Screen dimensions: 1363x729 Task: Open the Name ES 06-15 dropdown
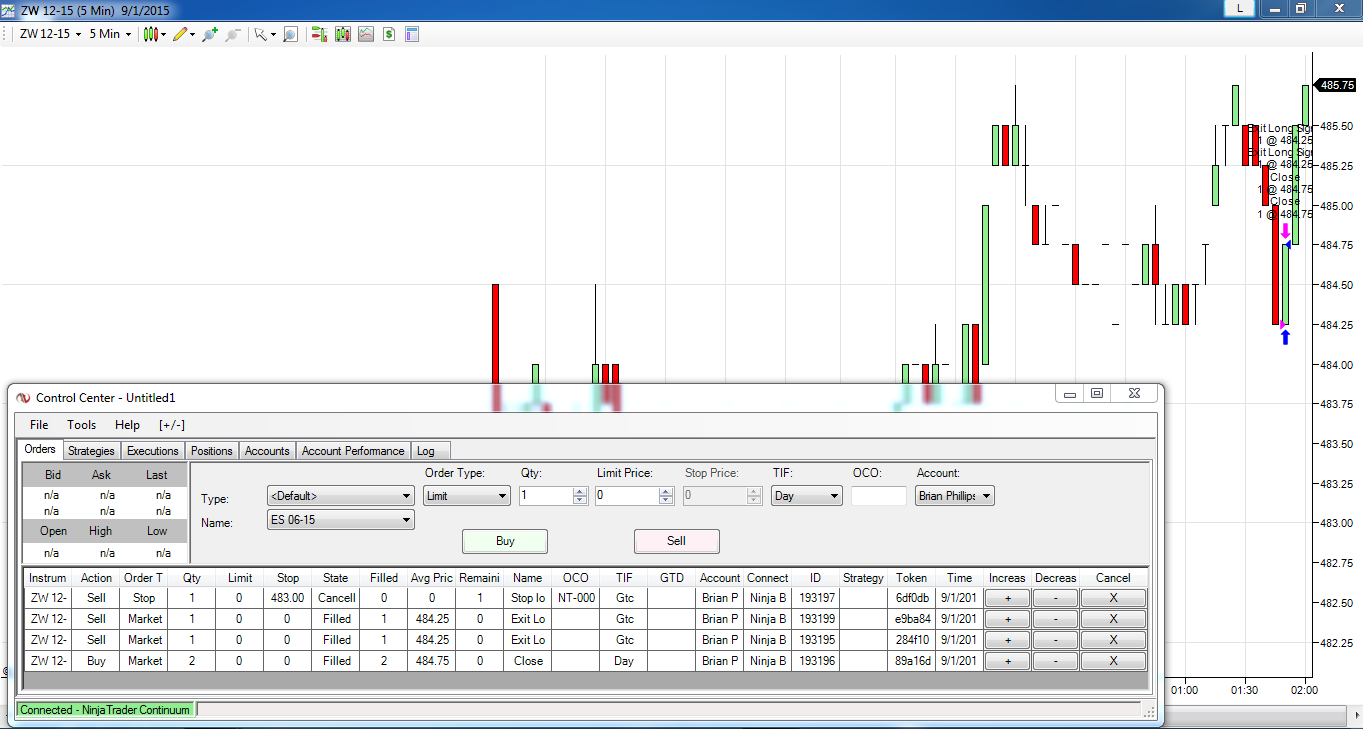point(340,520)
